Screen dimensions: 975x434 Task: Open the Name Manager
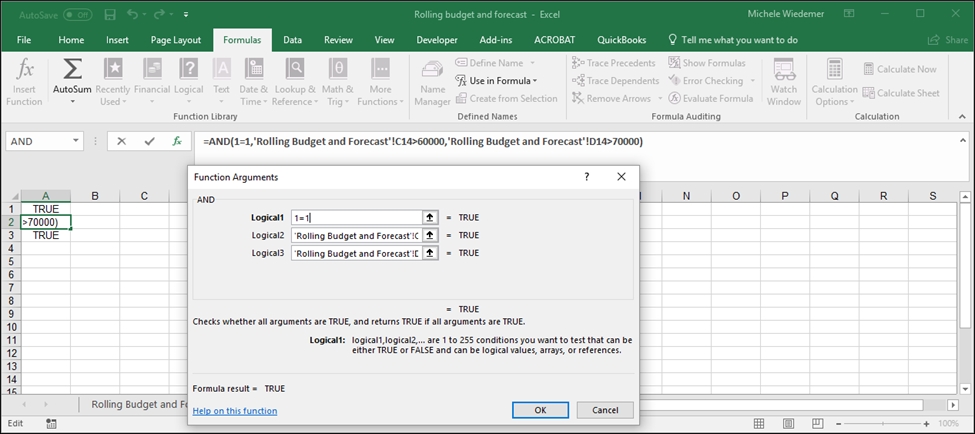pyautogui.click(x=433, y=83)
